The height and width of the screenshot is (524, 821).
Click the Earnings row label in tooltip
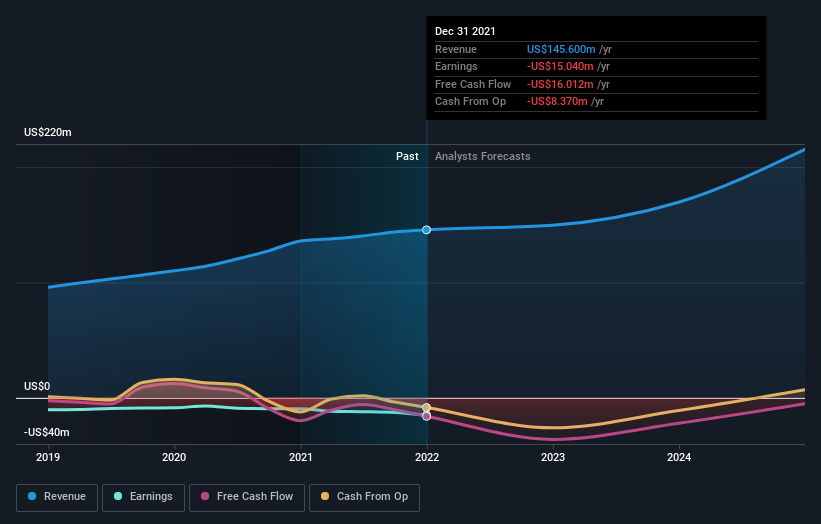click(456, 66)
